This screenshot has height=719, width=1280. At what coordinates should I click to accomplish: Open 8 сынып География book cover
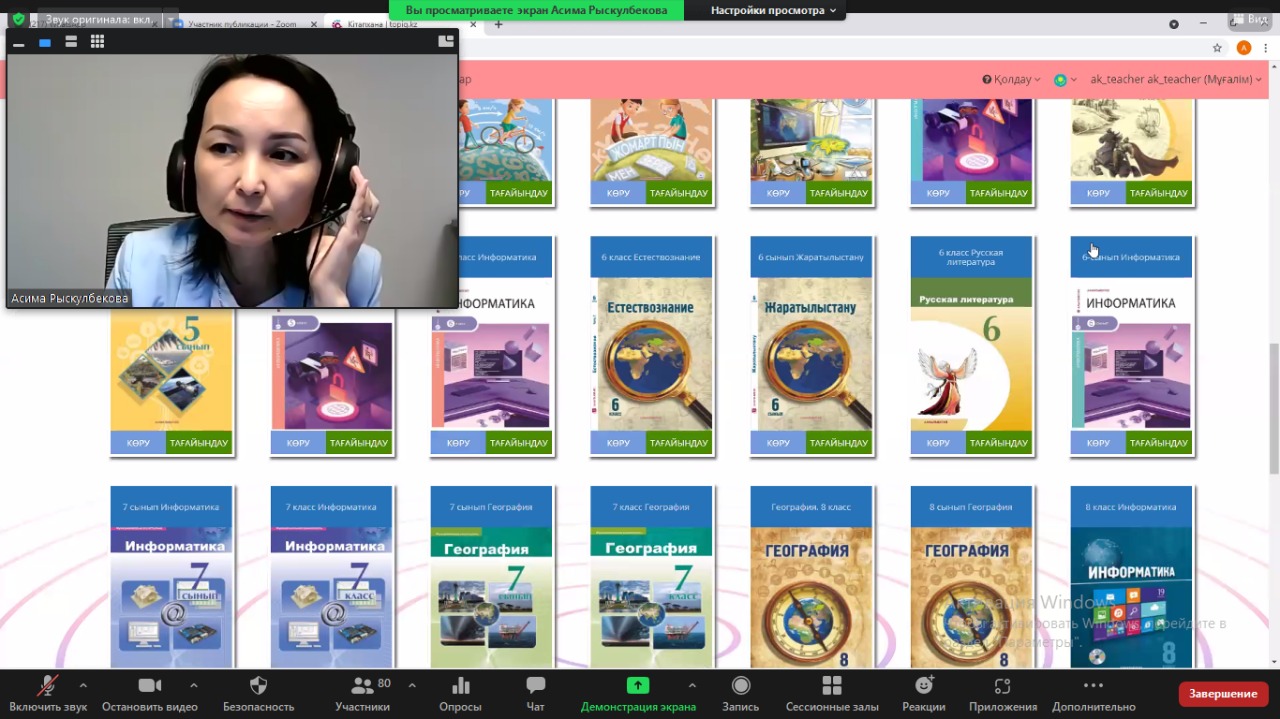[x=971, y=597]
